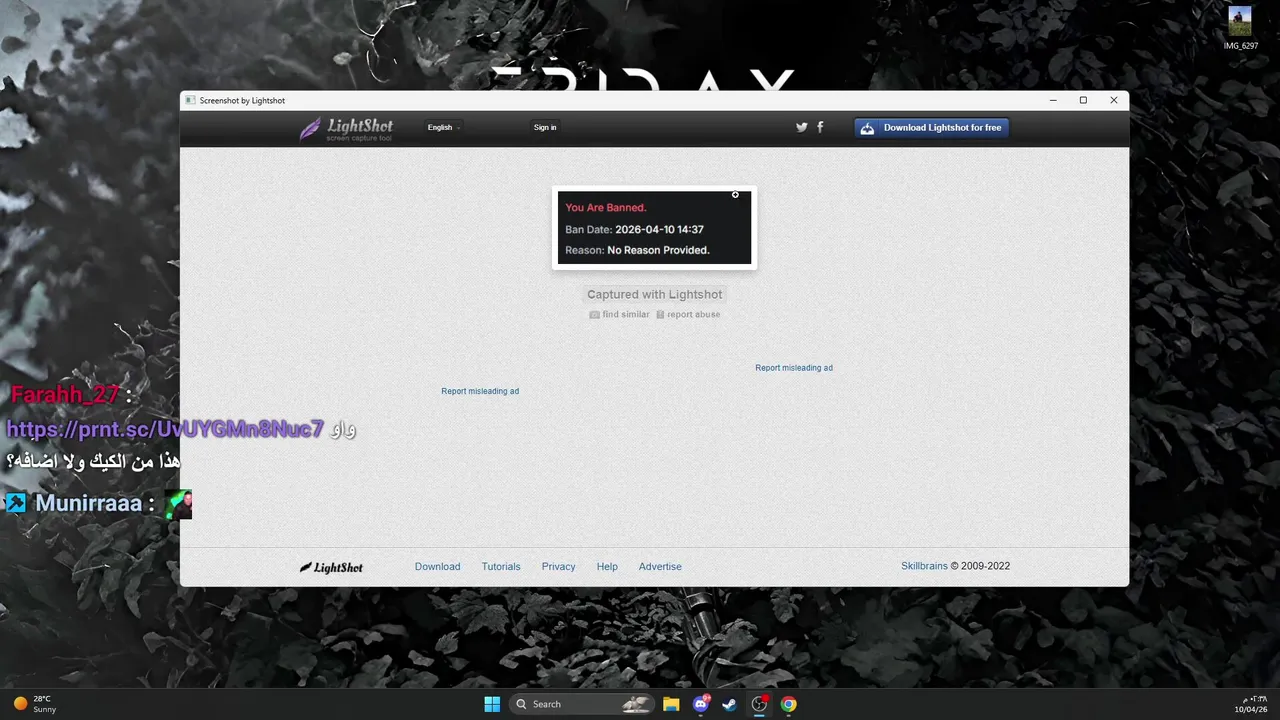Click the taskbar Search box
The width and height of the screenshot is (1280, 720).
[x=582, y=704]
